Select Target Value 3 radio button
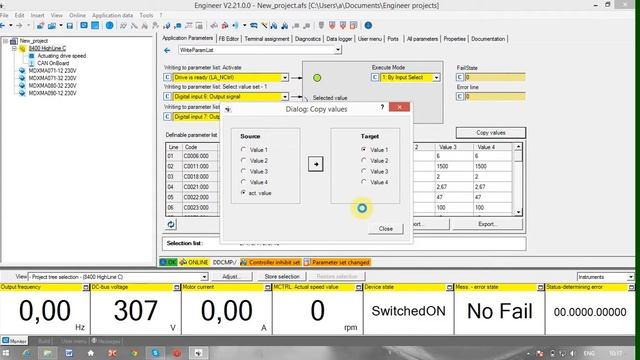 pyautogui.click(x=364, y=171)
